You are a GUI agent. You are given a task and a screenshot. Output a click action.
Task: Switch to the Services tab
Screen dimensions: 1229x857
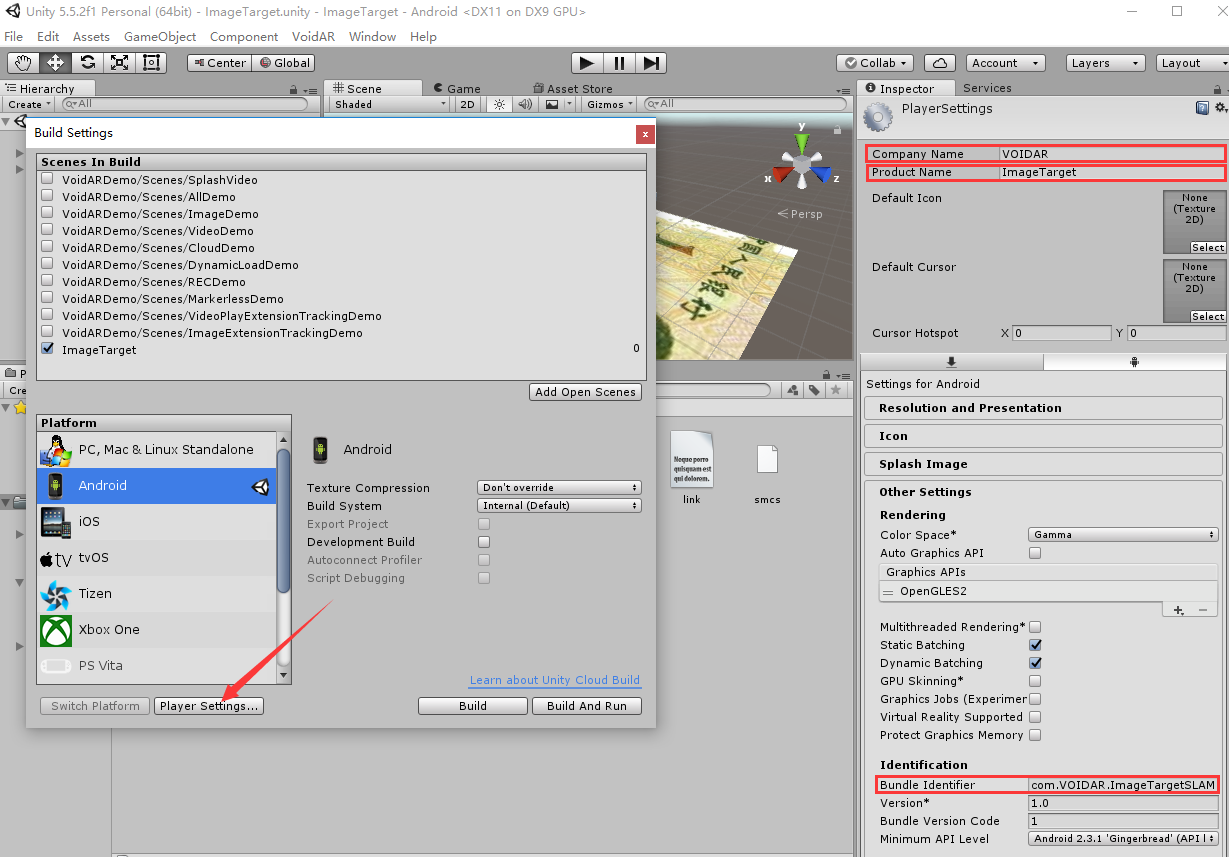(x=986, y=88)
